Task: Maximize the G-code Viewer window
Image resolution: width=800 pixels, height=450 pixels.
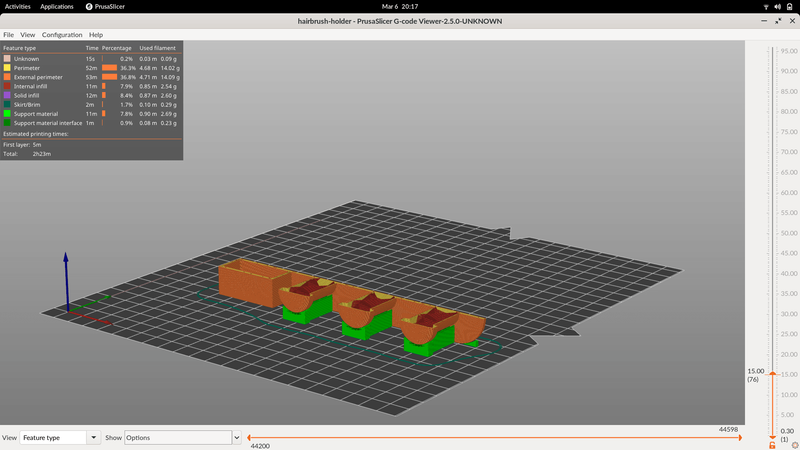Action: (x=778, y=21)
